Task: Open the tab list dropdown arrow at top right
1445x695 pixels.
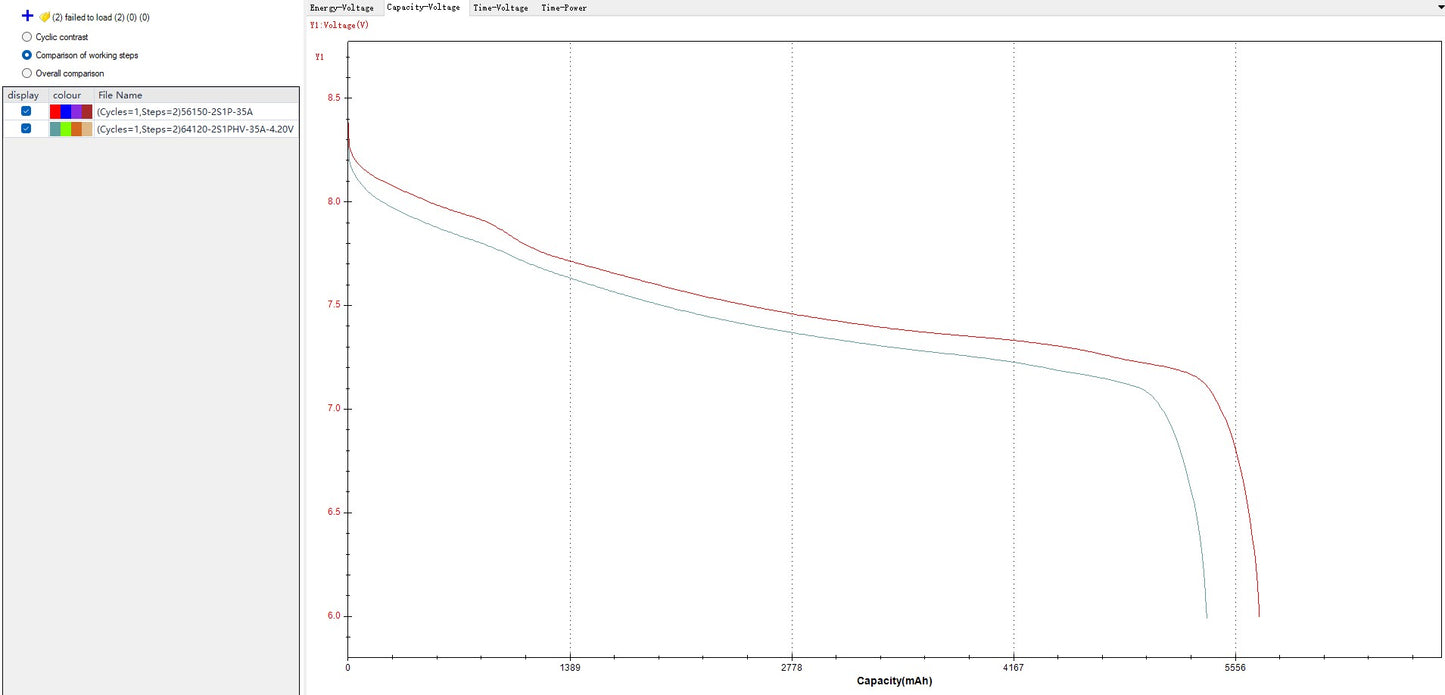Action: 1438,6
